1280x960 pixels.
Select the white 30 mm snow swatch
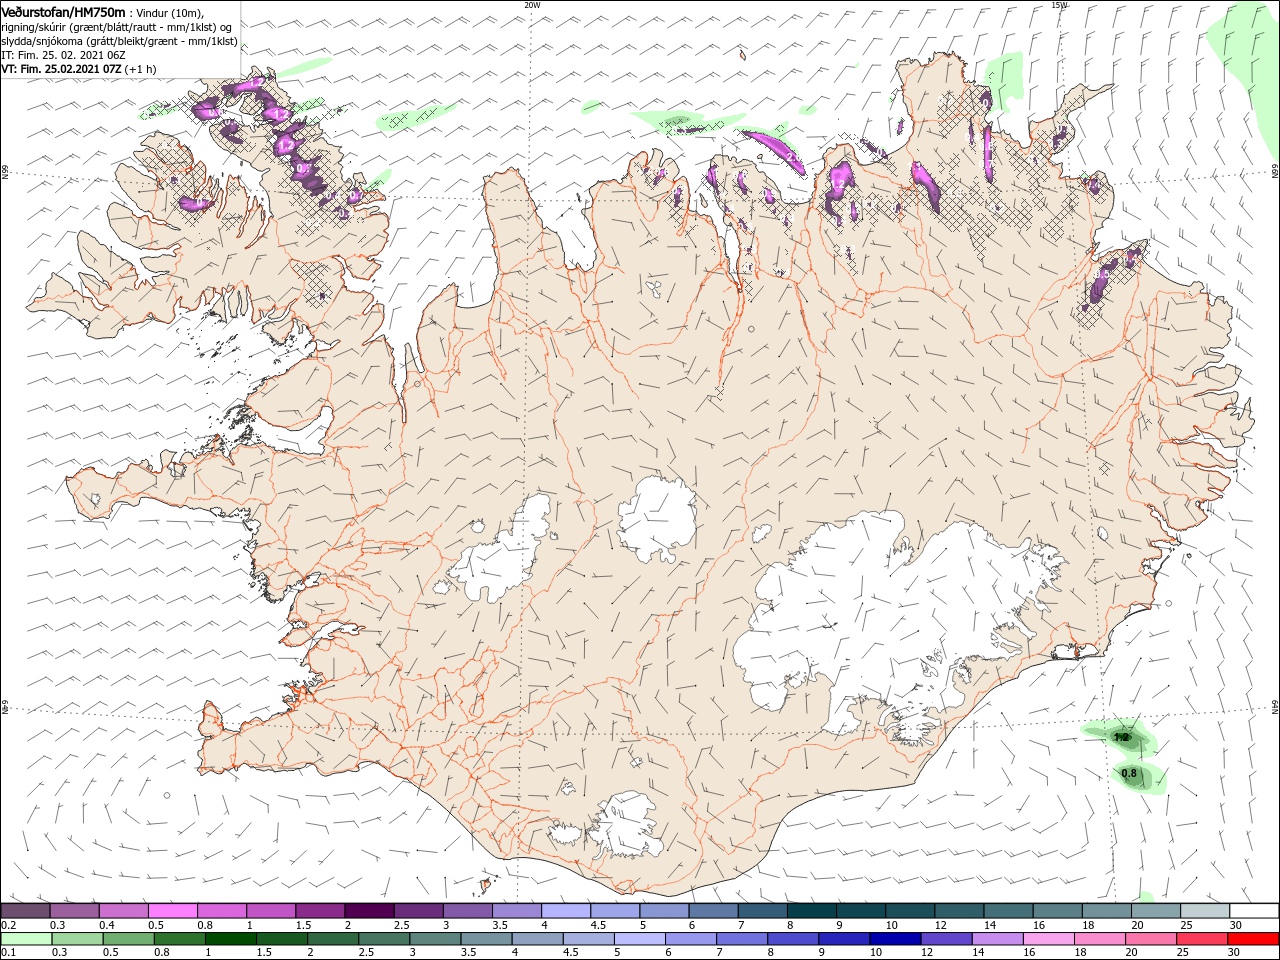[1254, 910]
